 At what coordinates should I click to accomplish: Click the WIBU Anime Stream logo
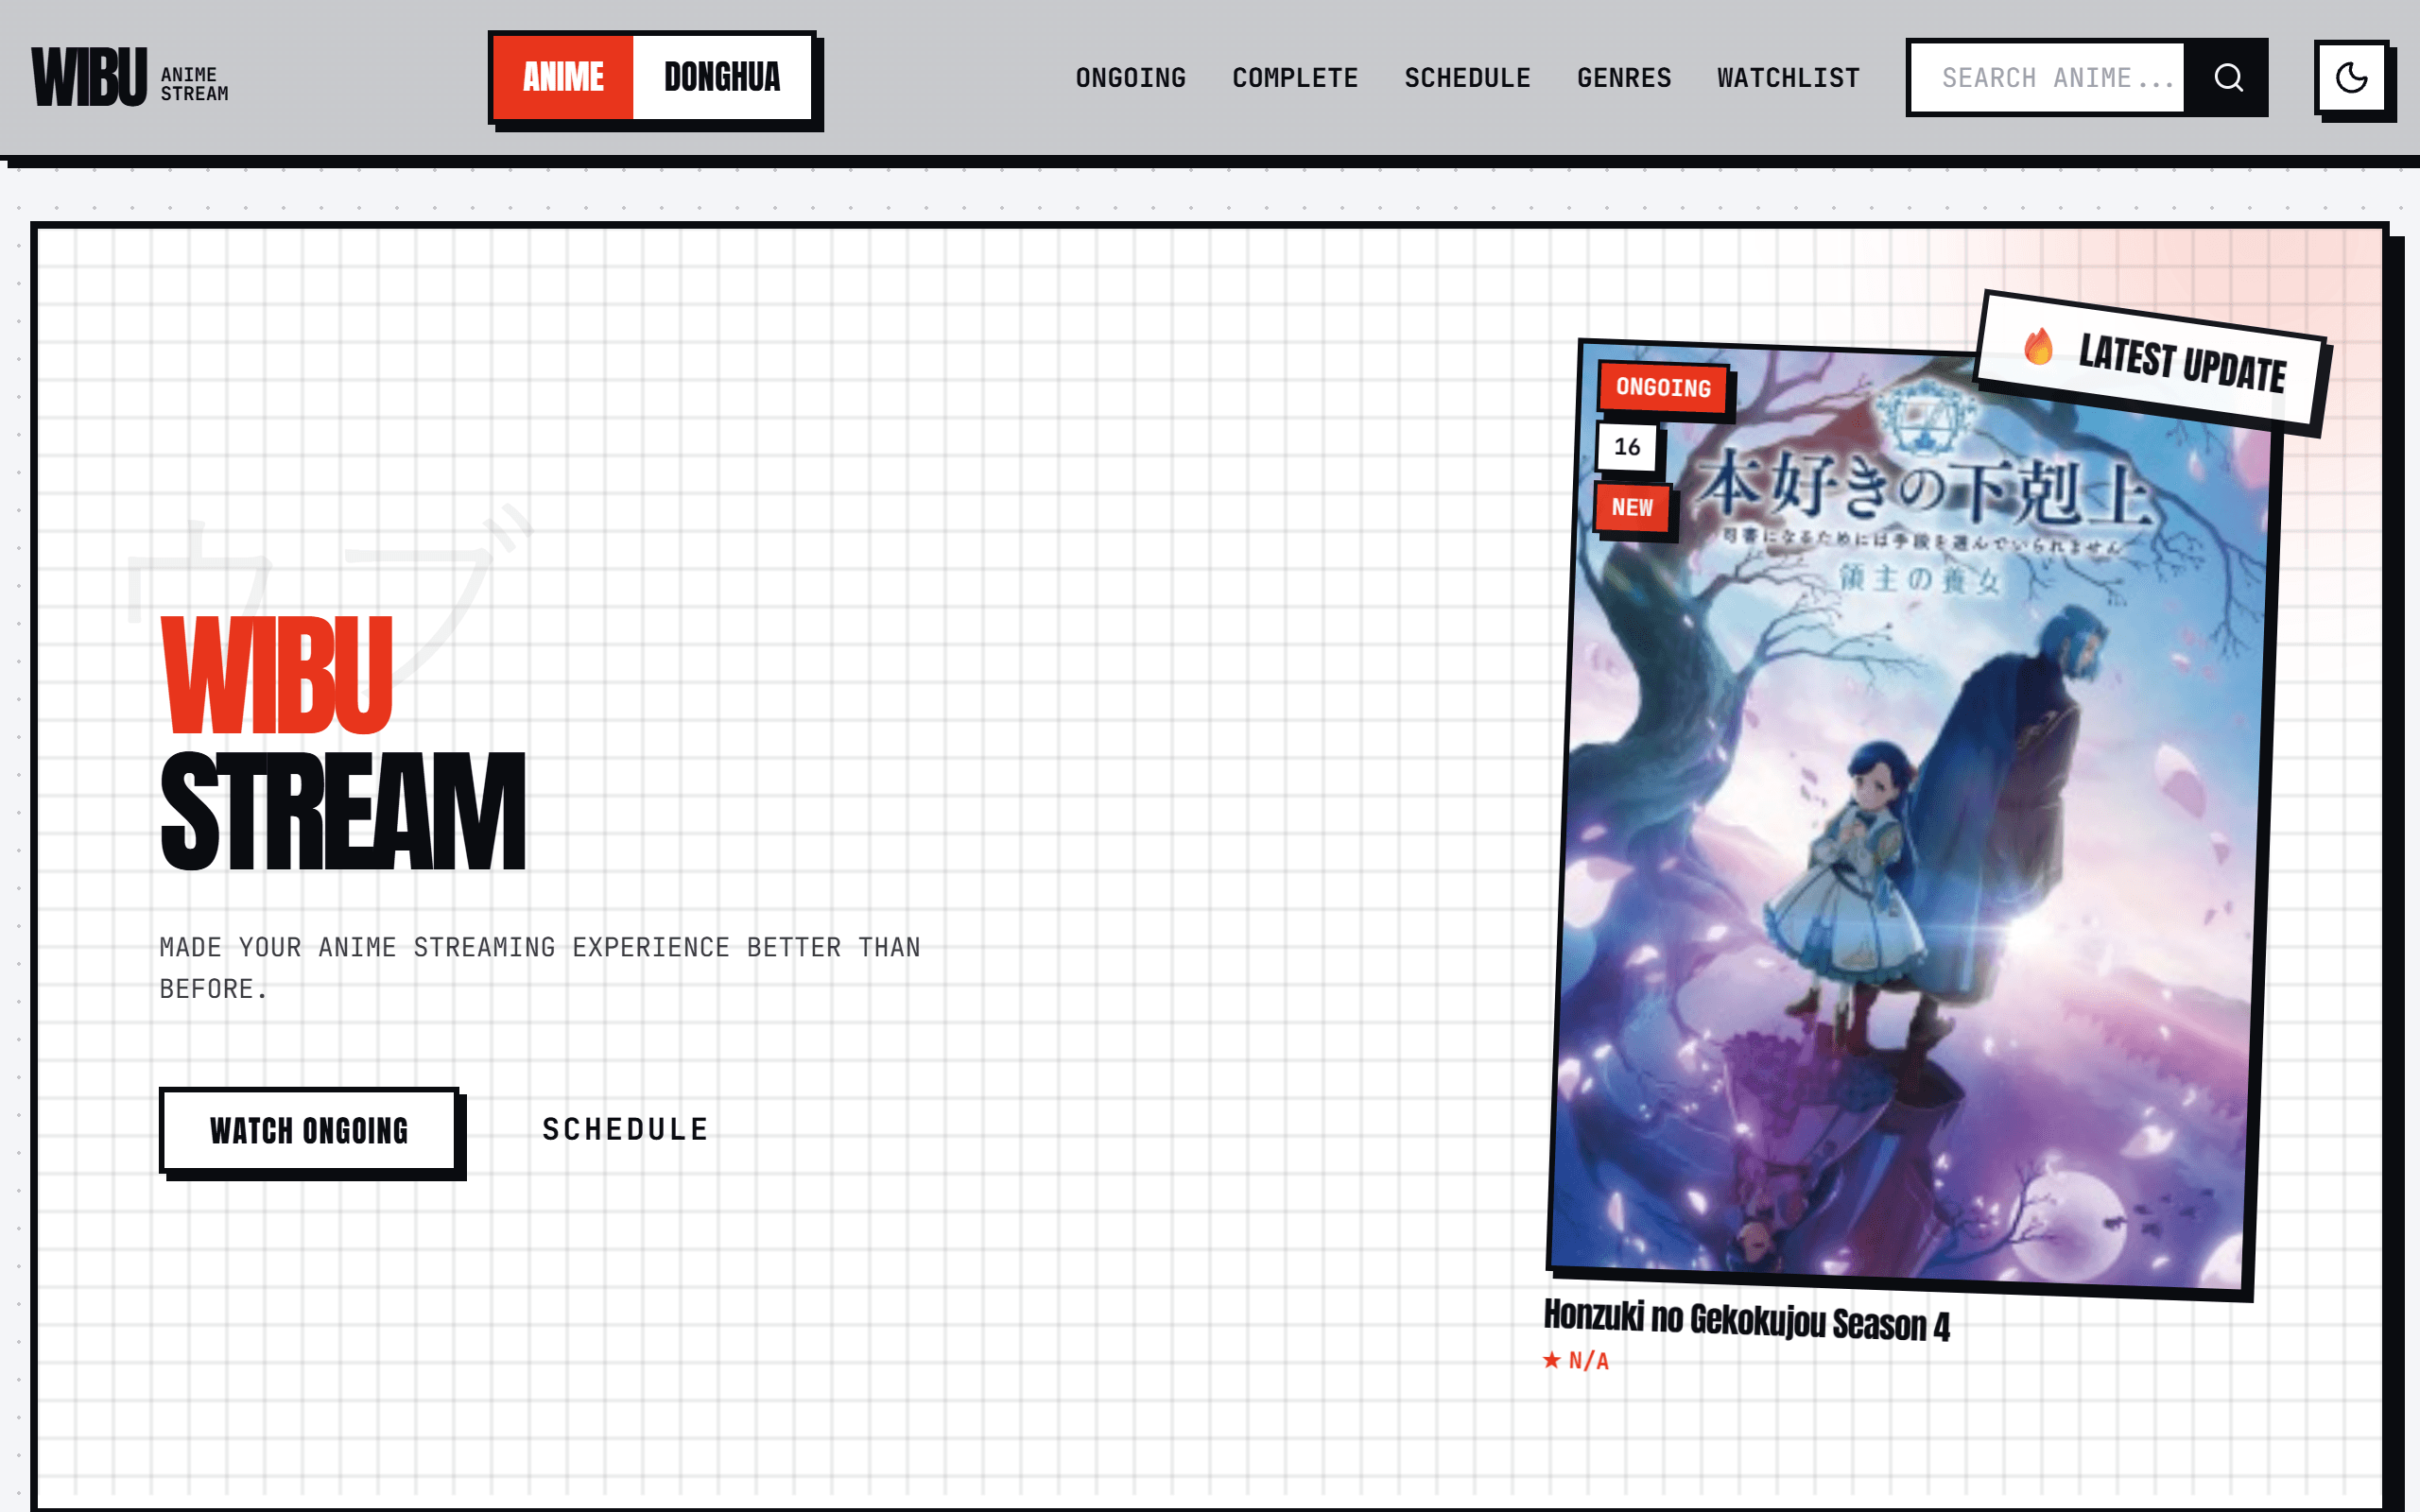click(130, 77)
